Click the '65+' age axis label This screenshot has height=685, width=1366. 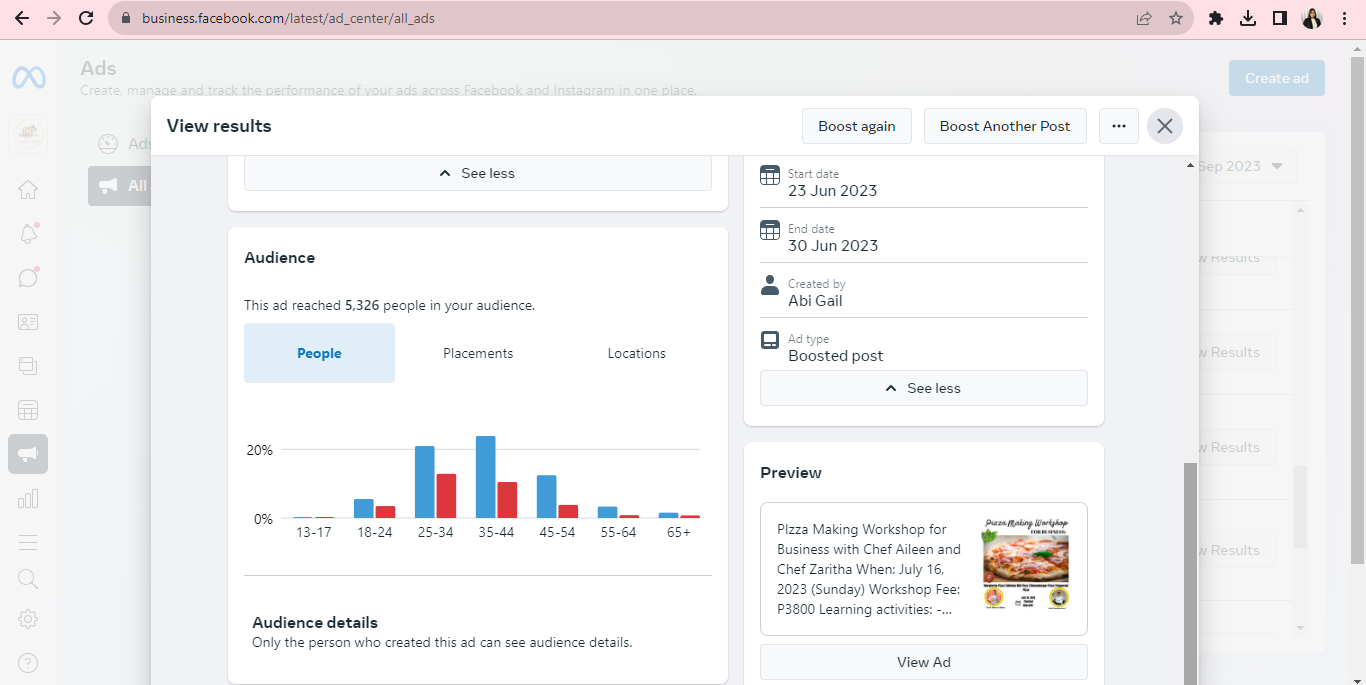click(678, 532)
